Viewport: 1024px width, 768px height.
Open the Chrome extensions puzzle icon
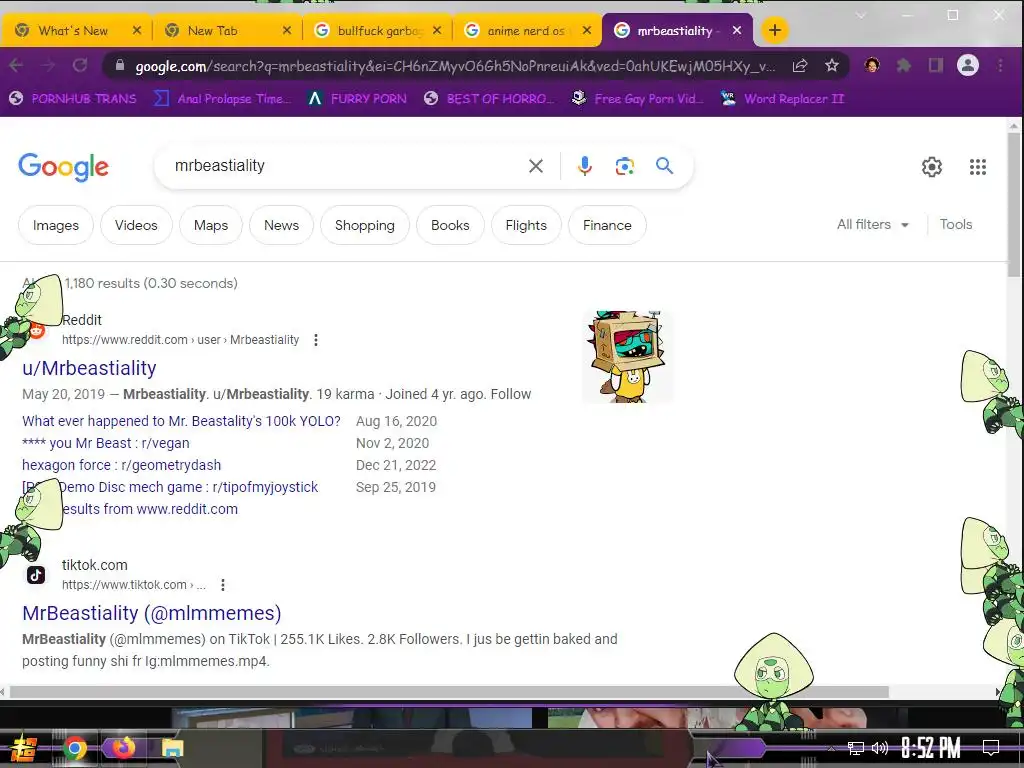coord(904,65)
